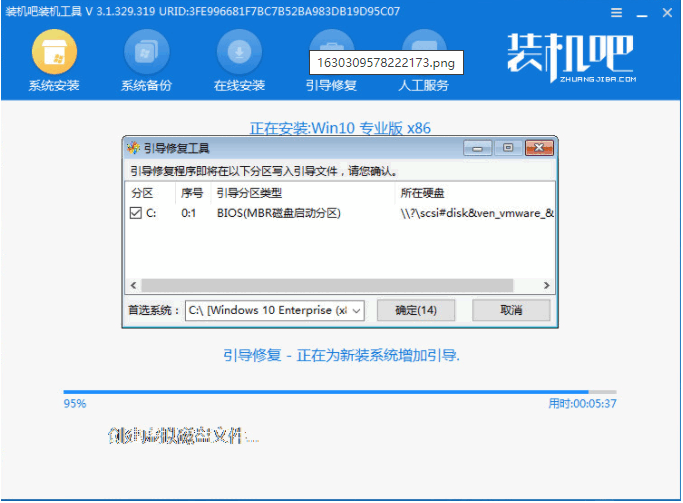Click the 95% progress text

(x=75, y=404)
